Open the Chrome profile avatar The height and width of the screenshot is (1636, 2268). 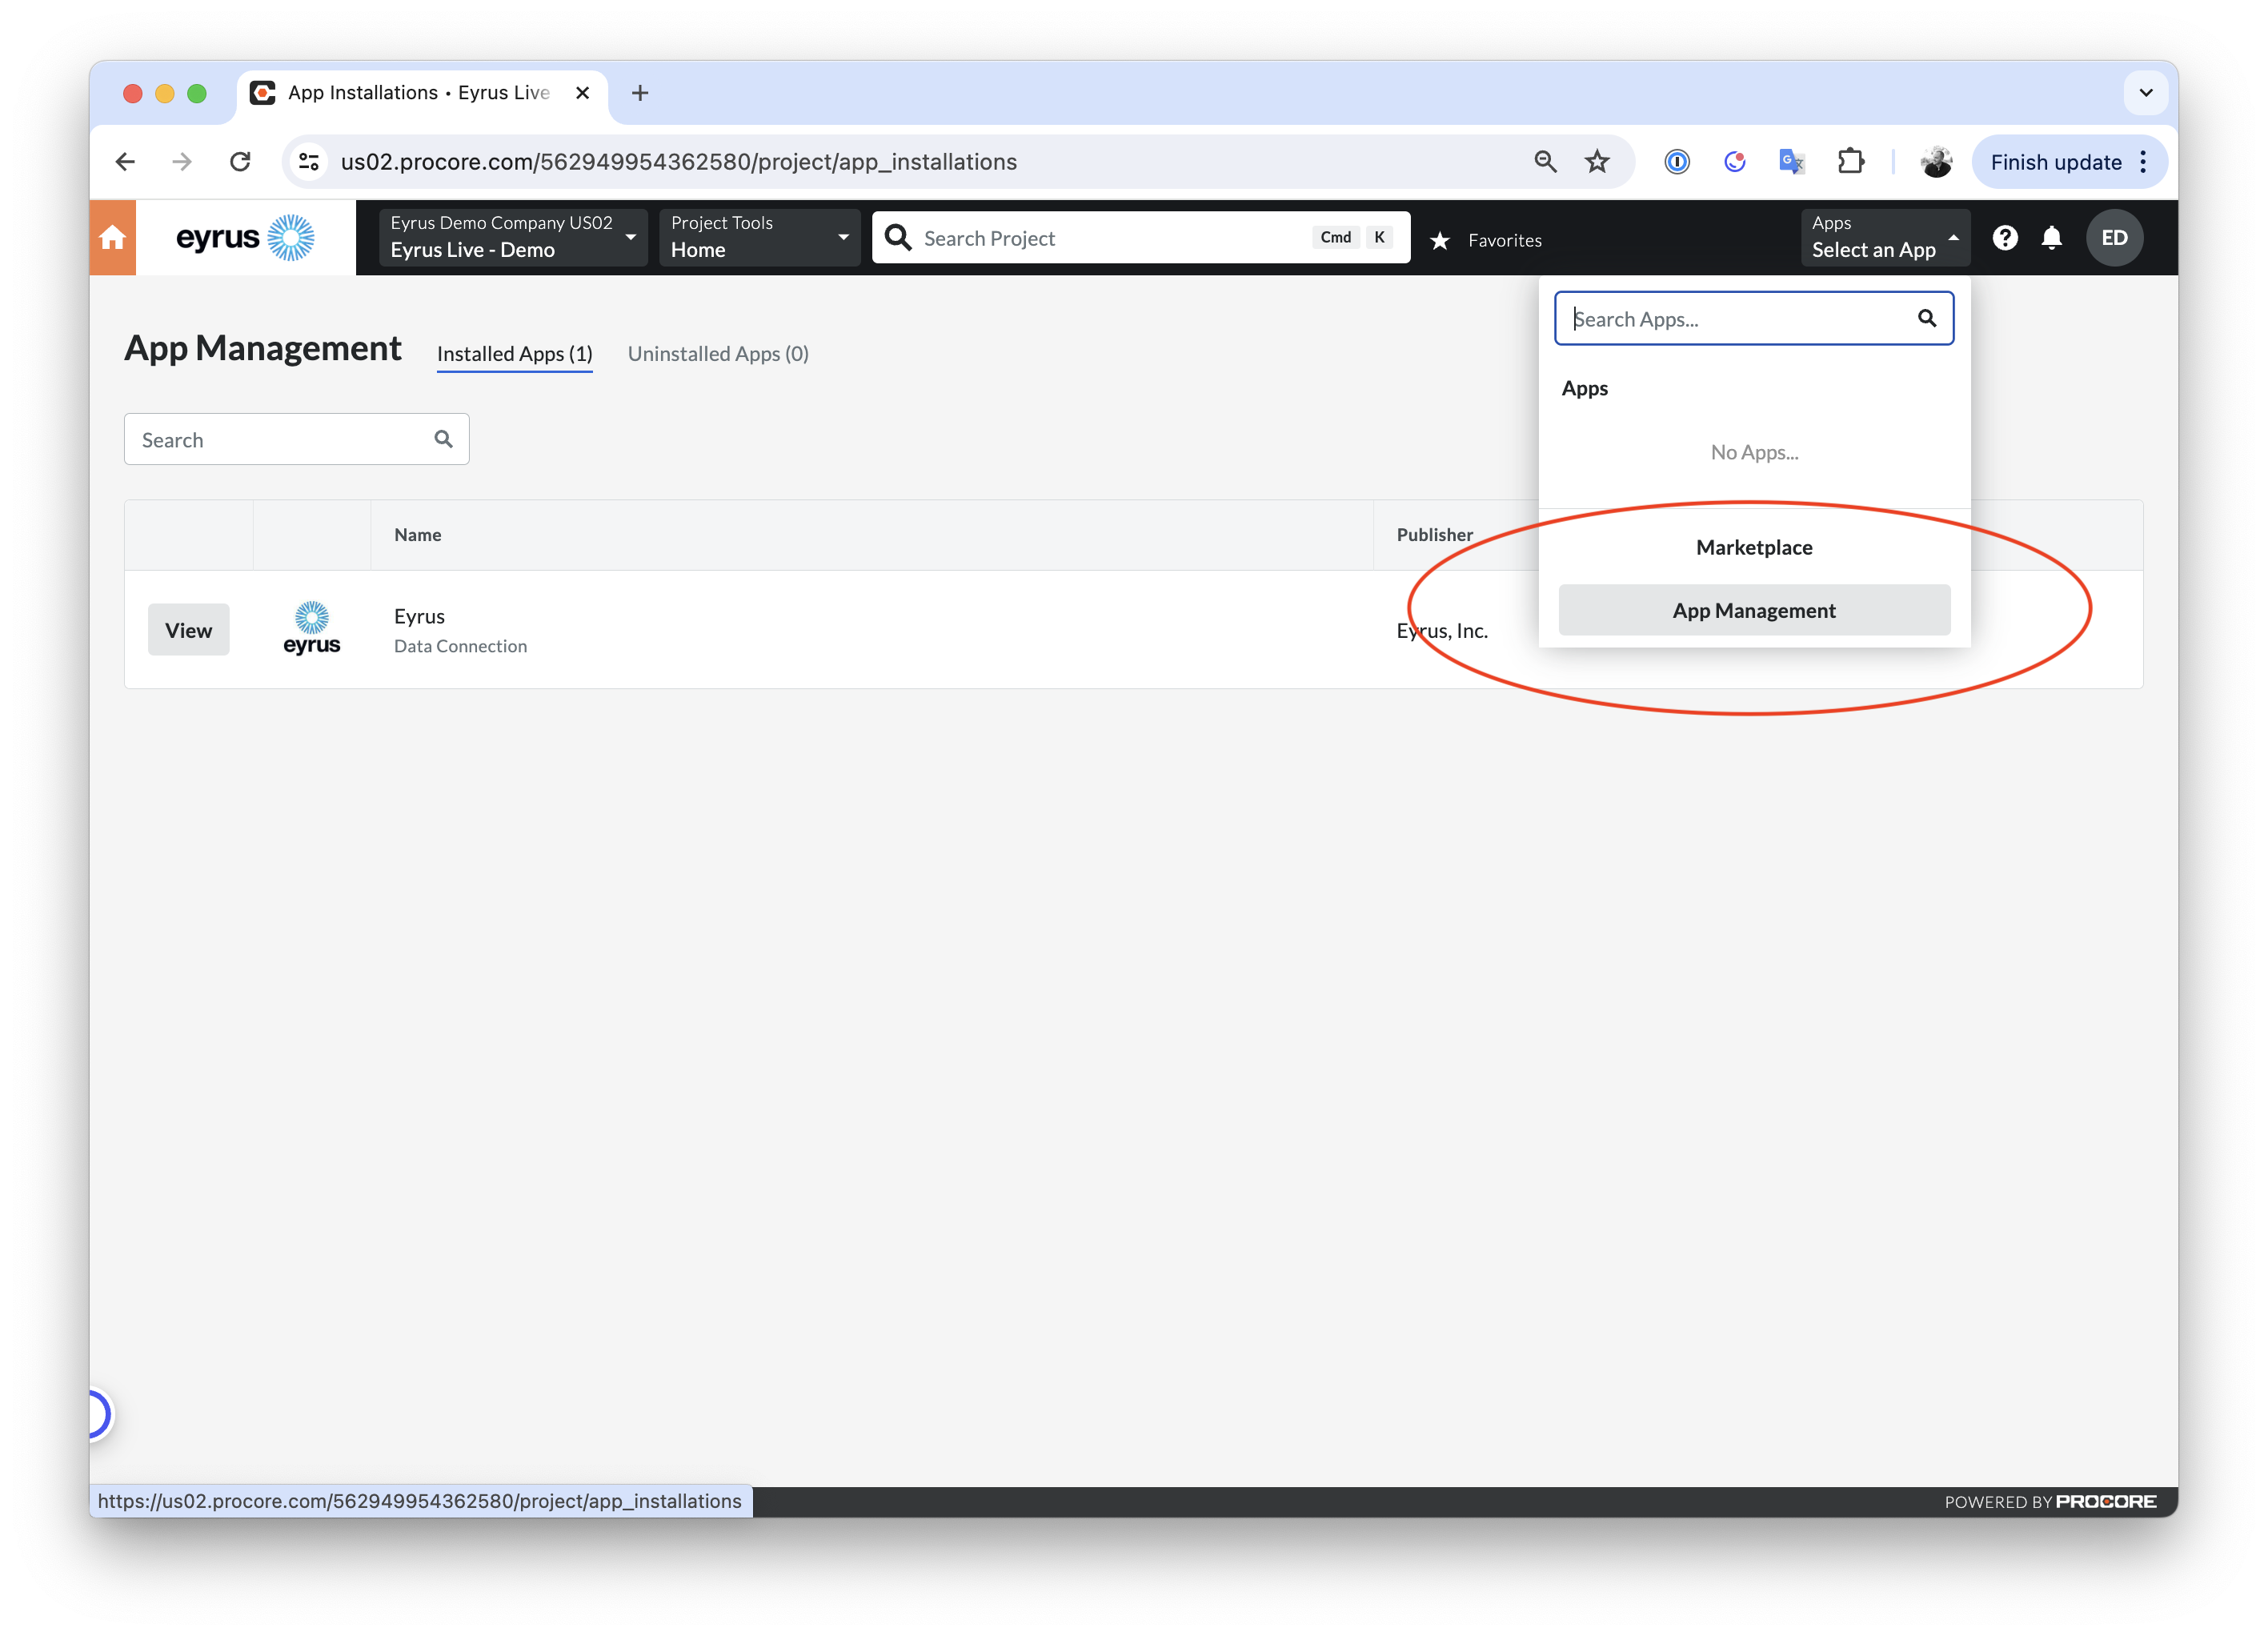(x=1937, y=162)
